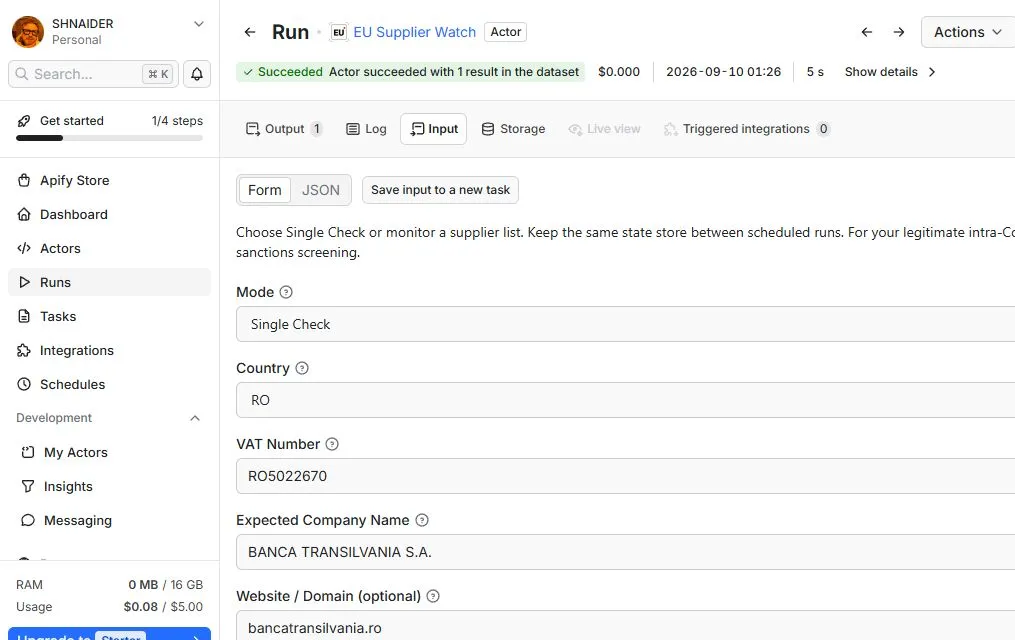Switch input view to Form
This screenshot has height=640, width=1015.
(265, 190)
